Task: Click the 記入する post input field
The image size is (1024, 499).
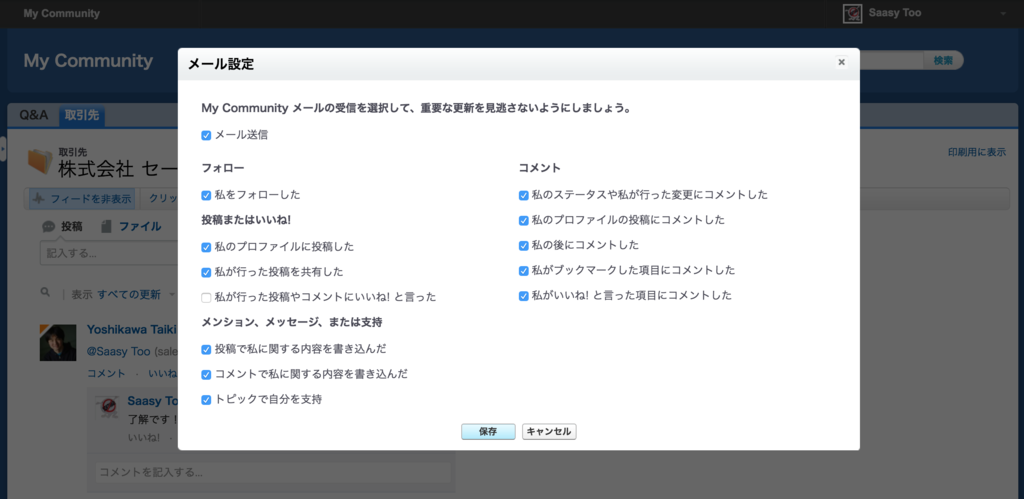Action: coord(108,253)
